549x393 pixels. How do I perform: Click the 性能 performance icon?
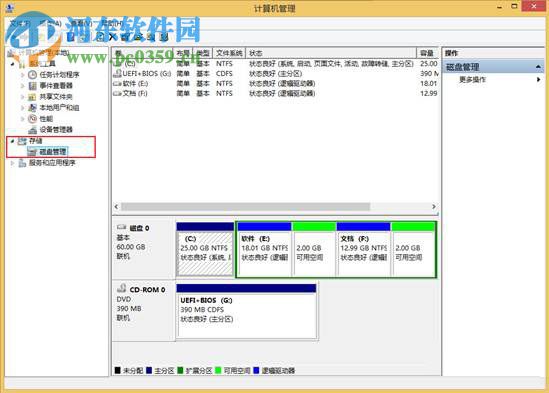tap(32, 119)
